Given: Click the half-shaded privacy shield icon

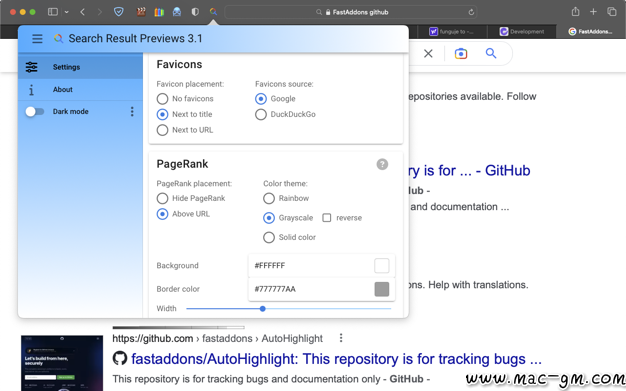Looking at the screenshot, I should [195, 12].
